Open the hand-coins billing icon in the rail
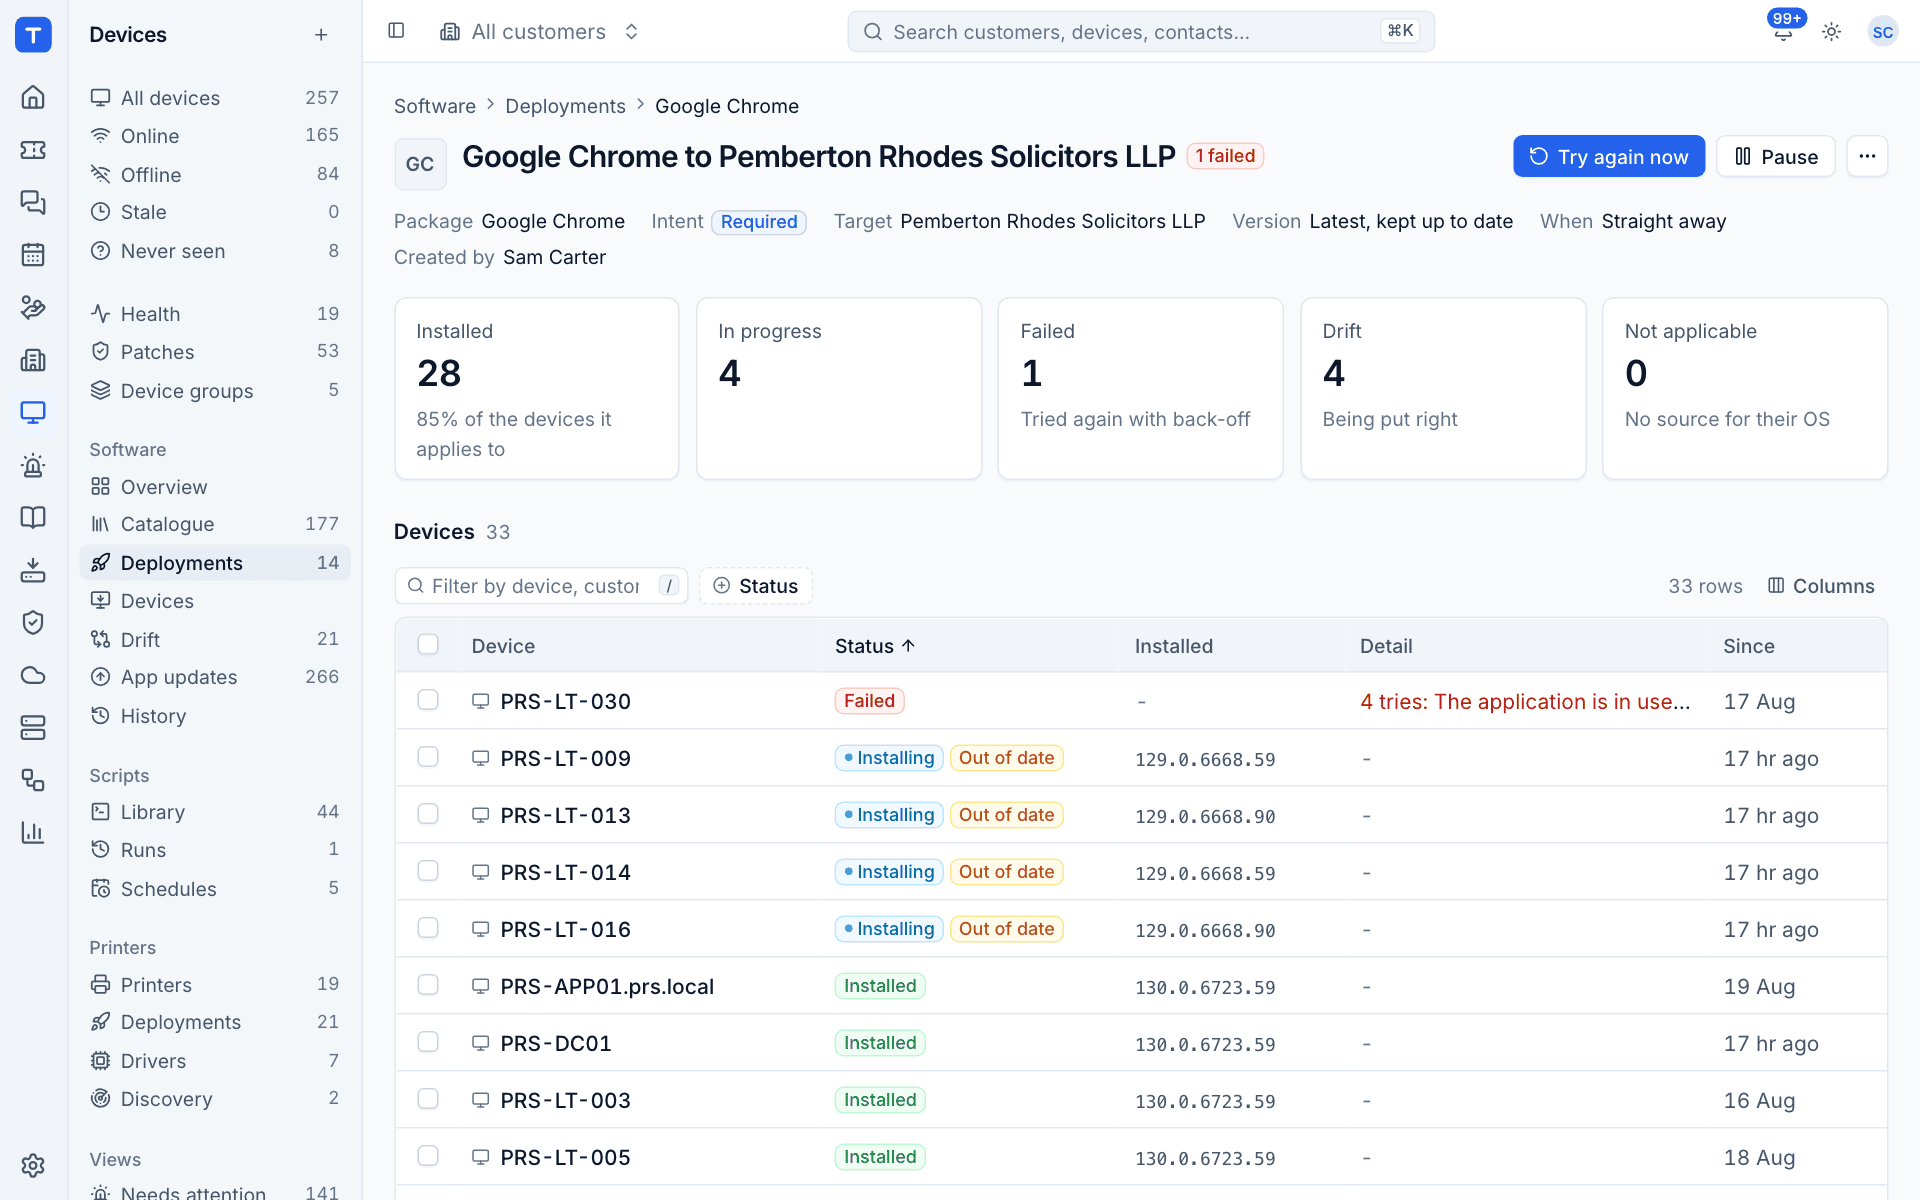 33,307
